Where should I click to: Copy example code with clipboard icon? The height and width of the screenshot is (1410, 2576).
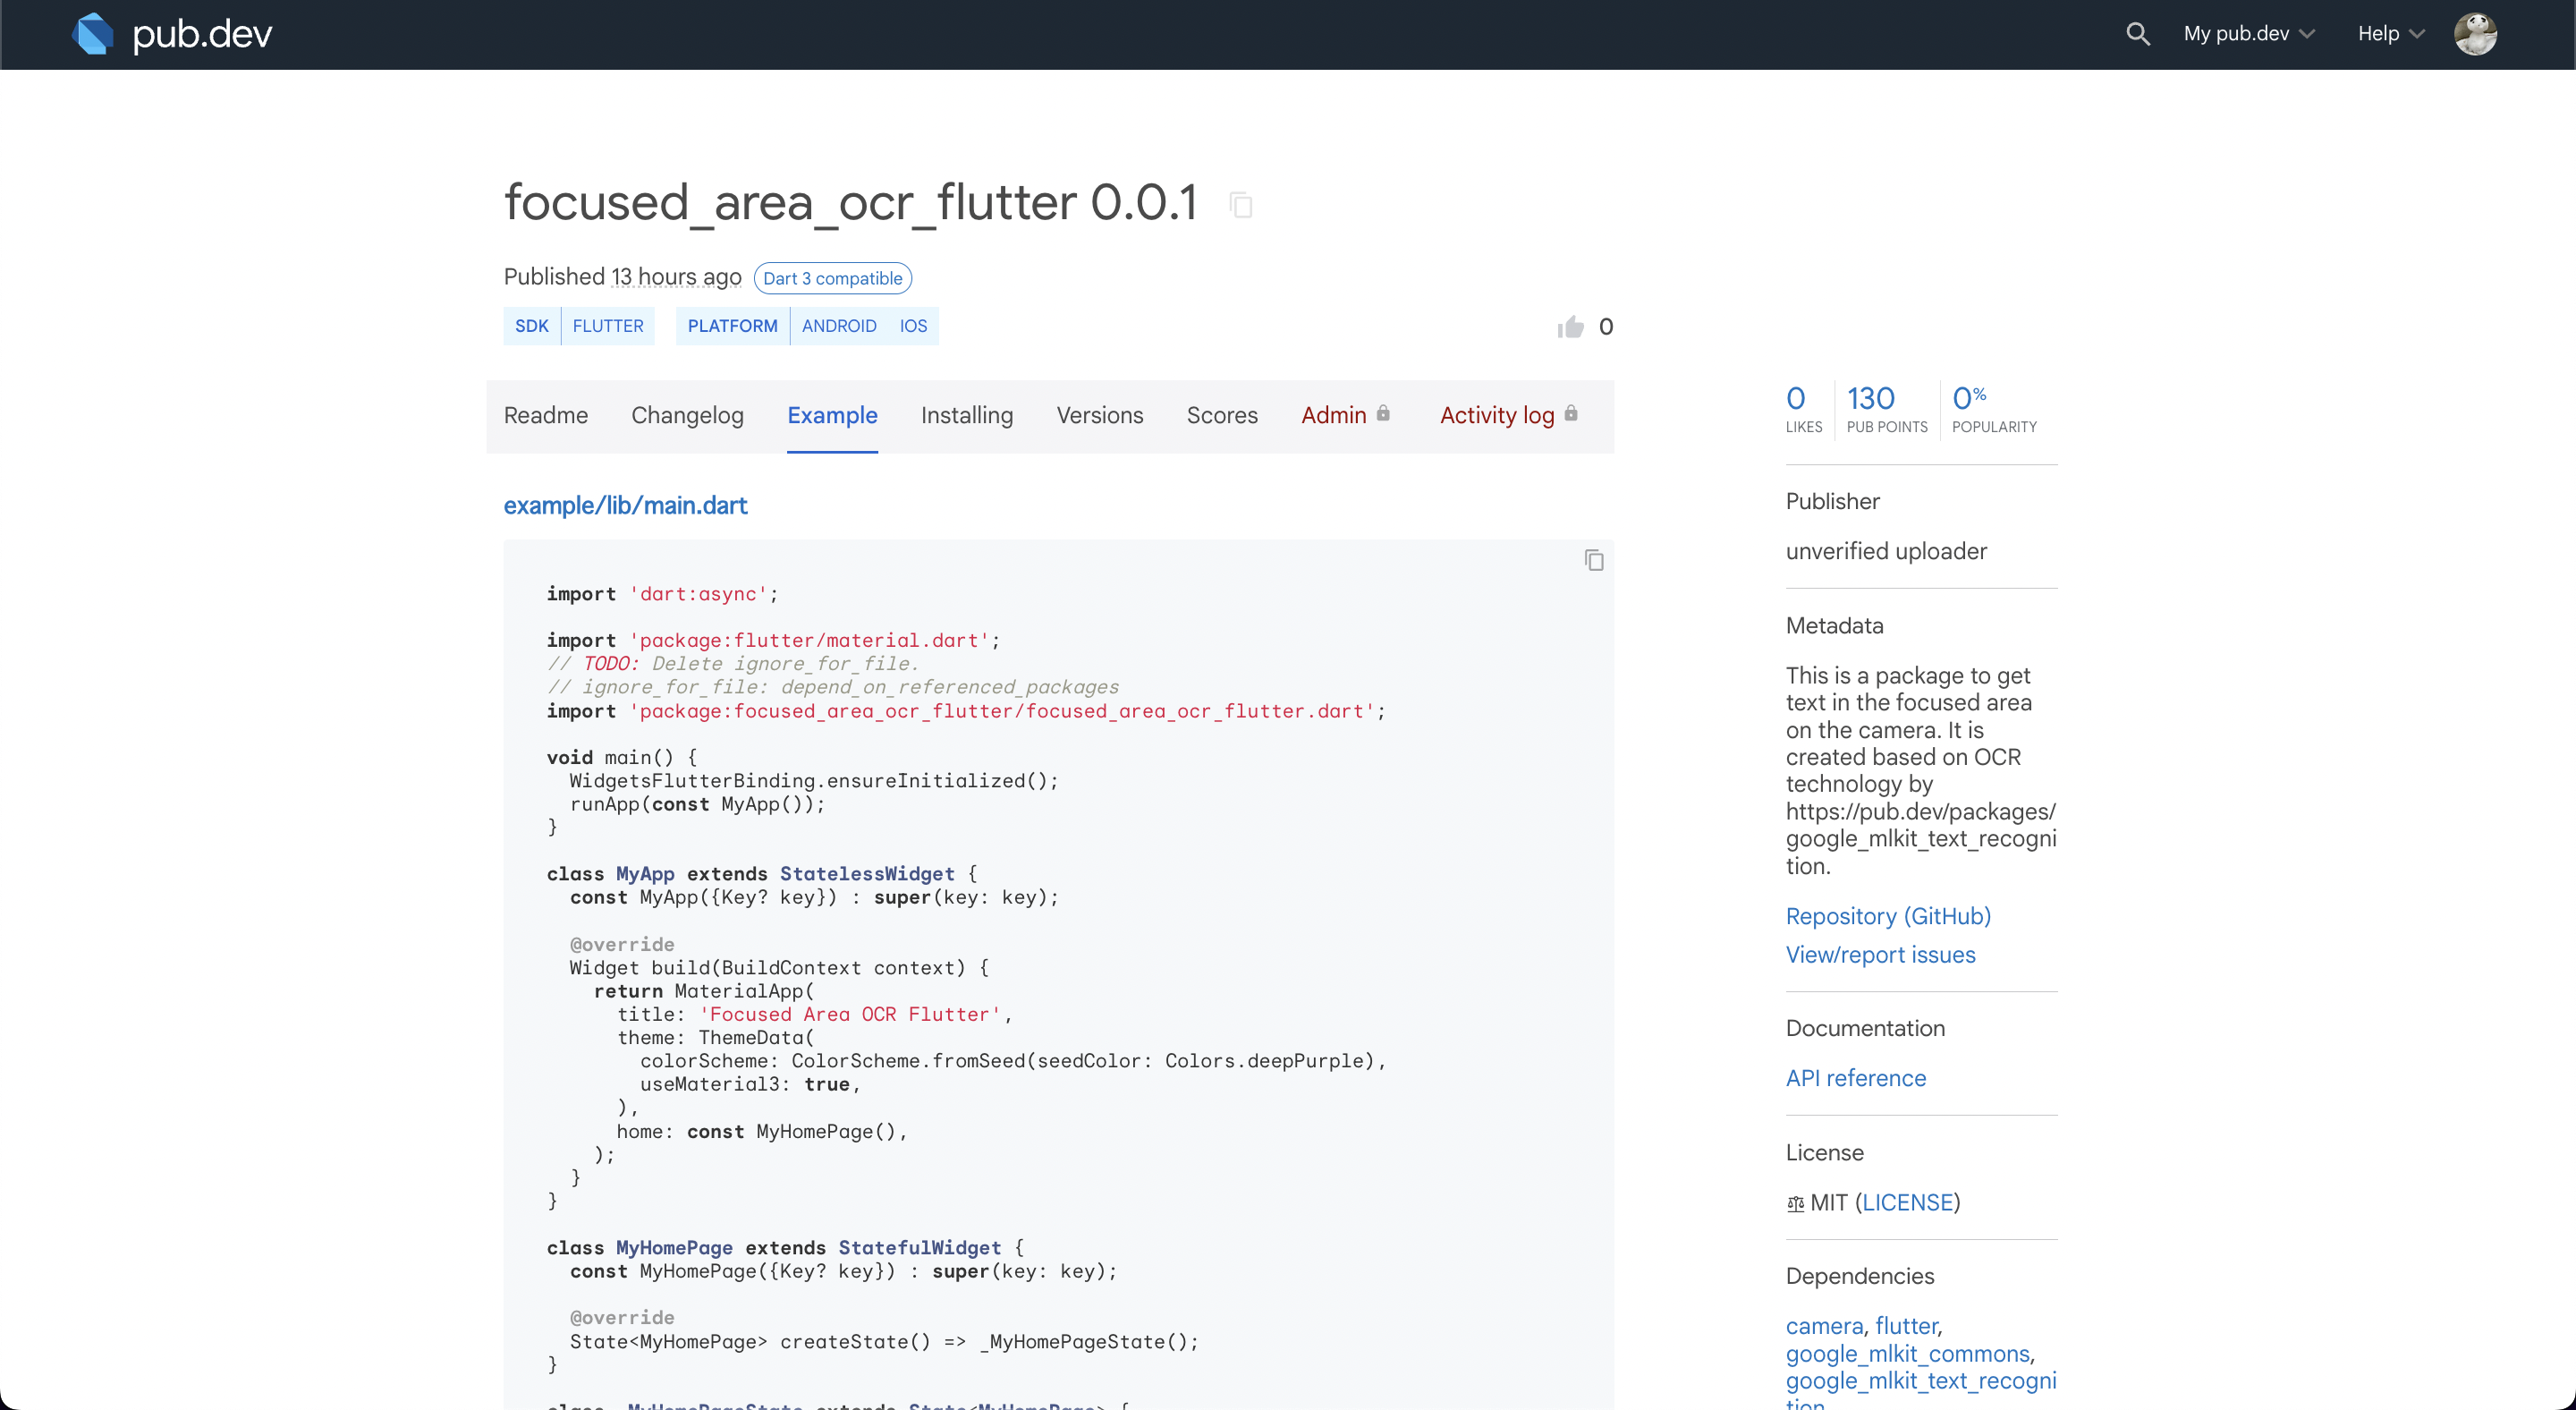[1594, 560]
